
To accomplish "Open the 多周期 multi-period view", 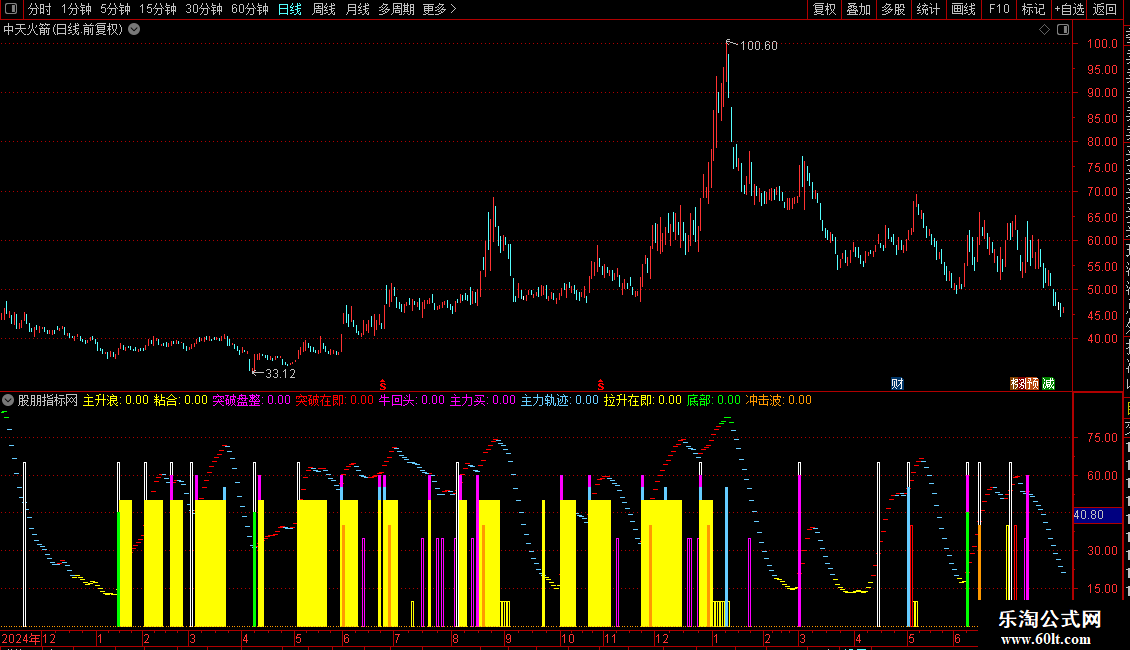I will pyautogui.click(x=396, y=9).
